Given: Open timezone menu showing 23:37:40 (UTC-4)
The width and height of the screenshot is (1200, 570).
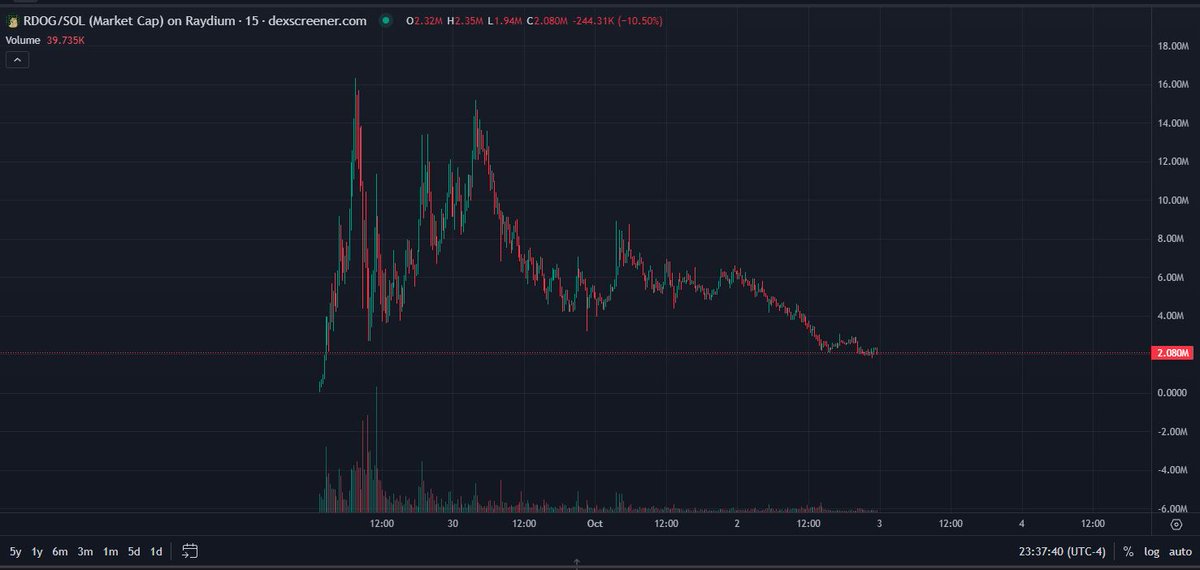Looking at the screenshot, I should click(x=1064, y=551).
